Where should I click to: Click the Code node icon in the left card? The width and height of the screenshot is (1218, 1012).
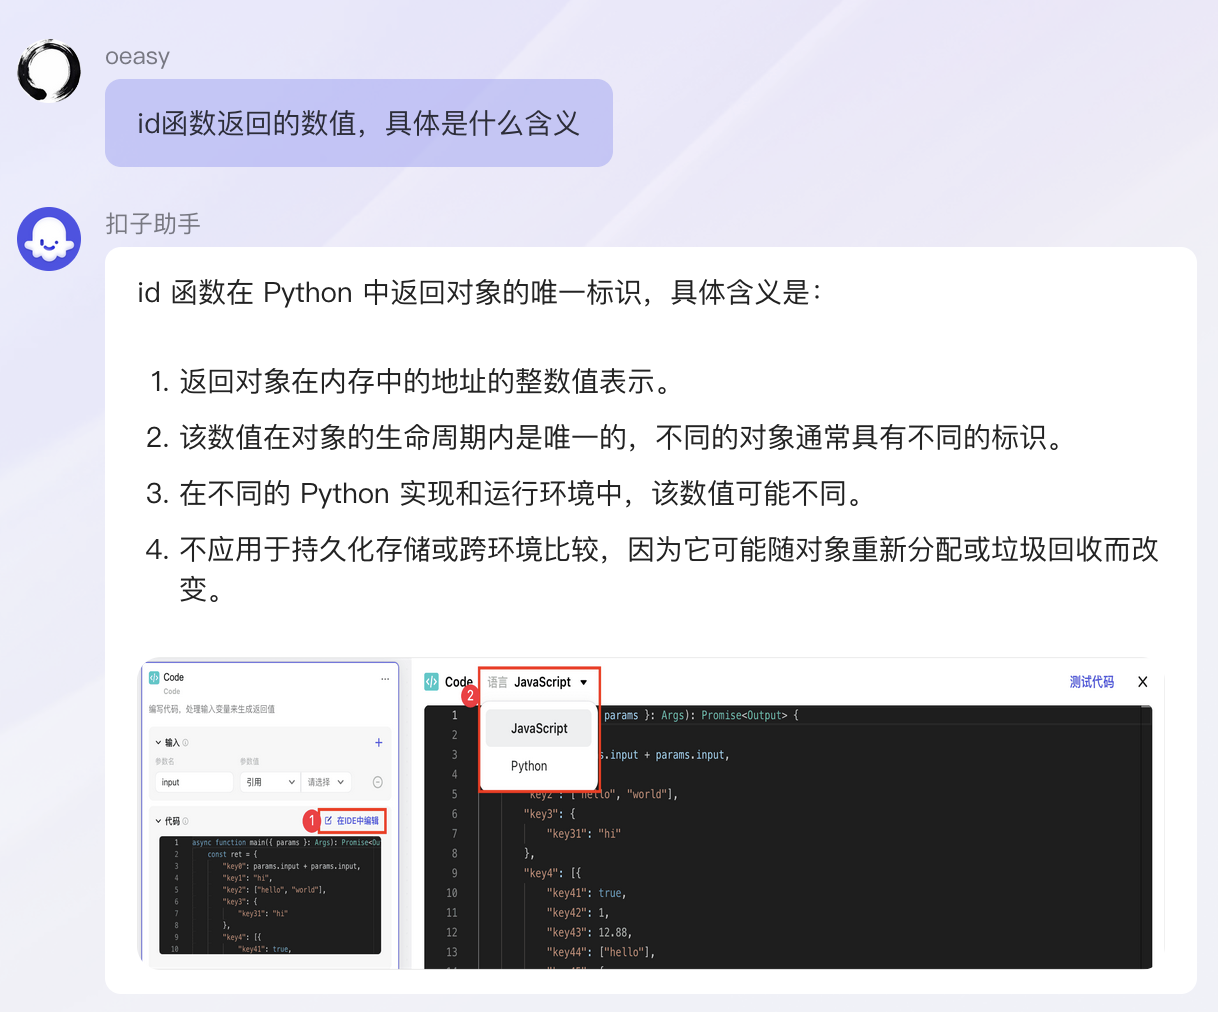point(154,677)
